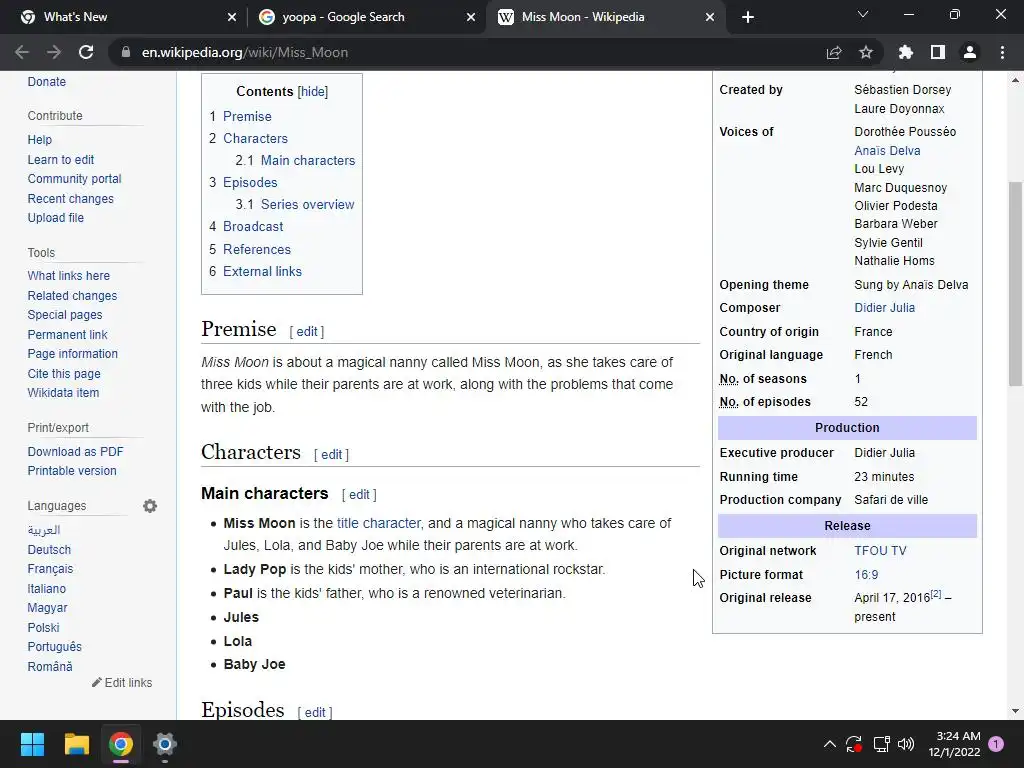This screenshot has height=768, width=1024.
Task: Open the title character link
Action: 379,524
